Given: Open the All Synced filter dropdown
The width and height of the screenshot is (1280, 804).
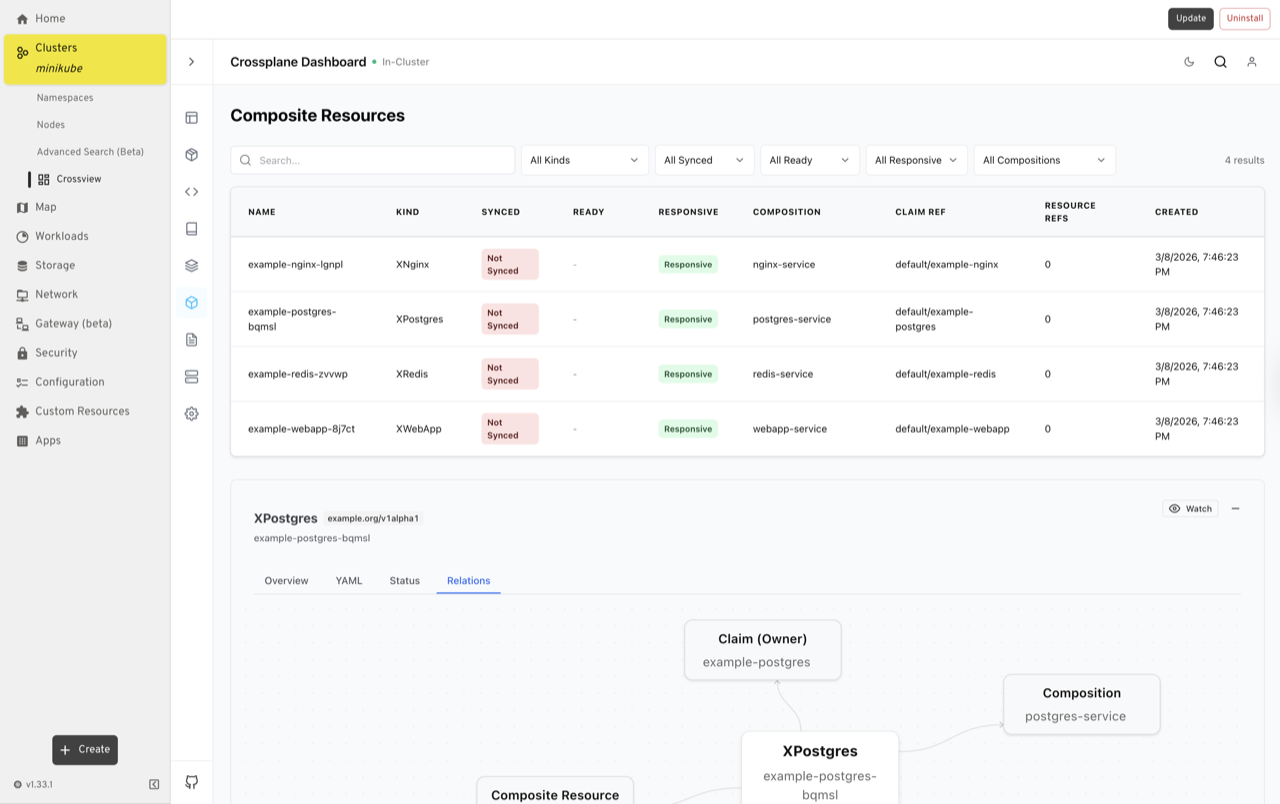Looking at the screenshot, I should click(704, 160).
